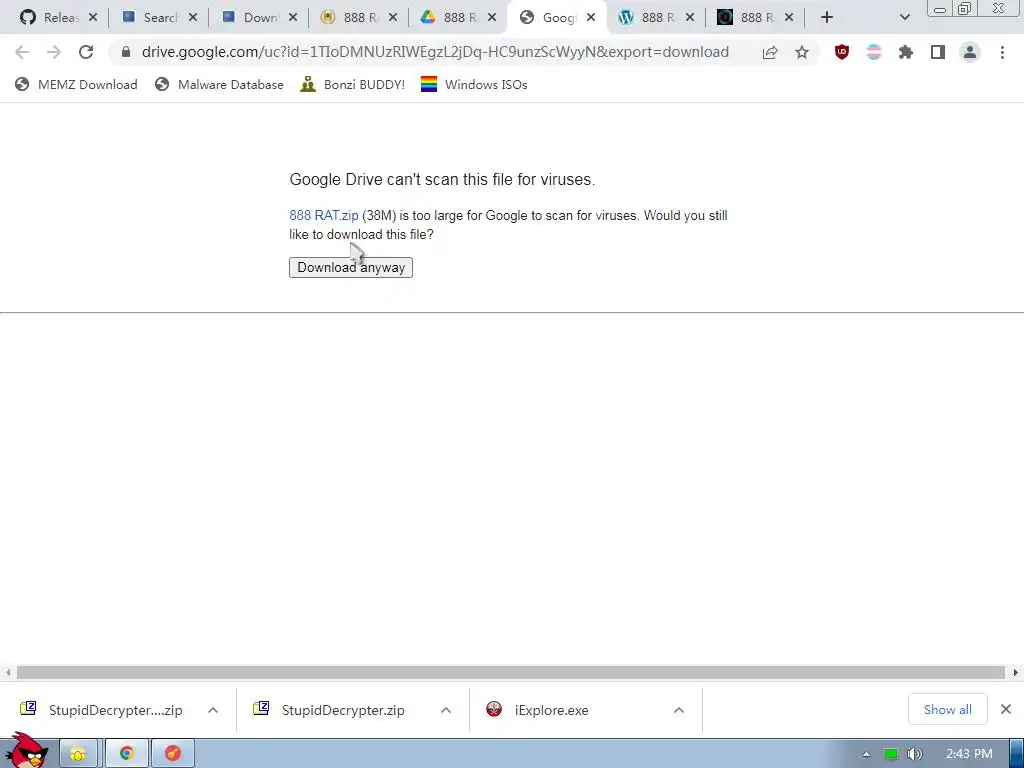Expand options for iExplore.exe download
Viewport: 1024px width, 768px height.
pos(679,710)
